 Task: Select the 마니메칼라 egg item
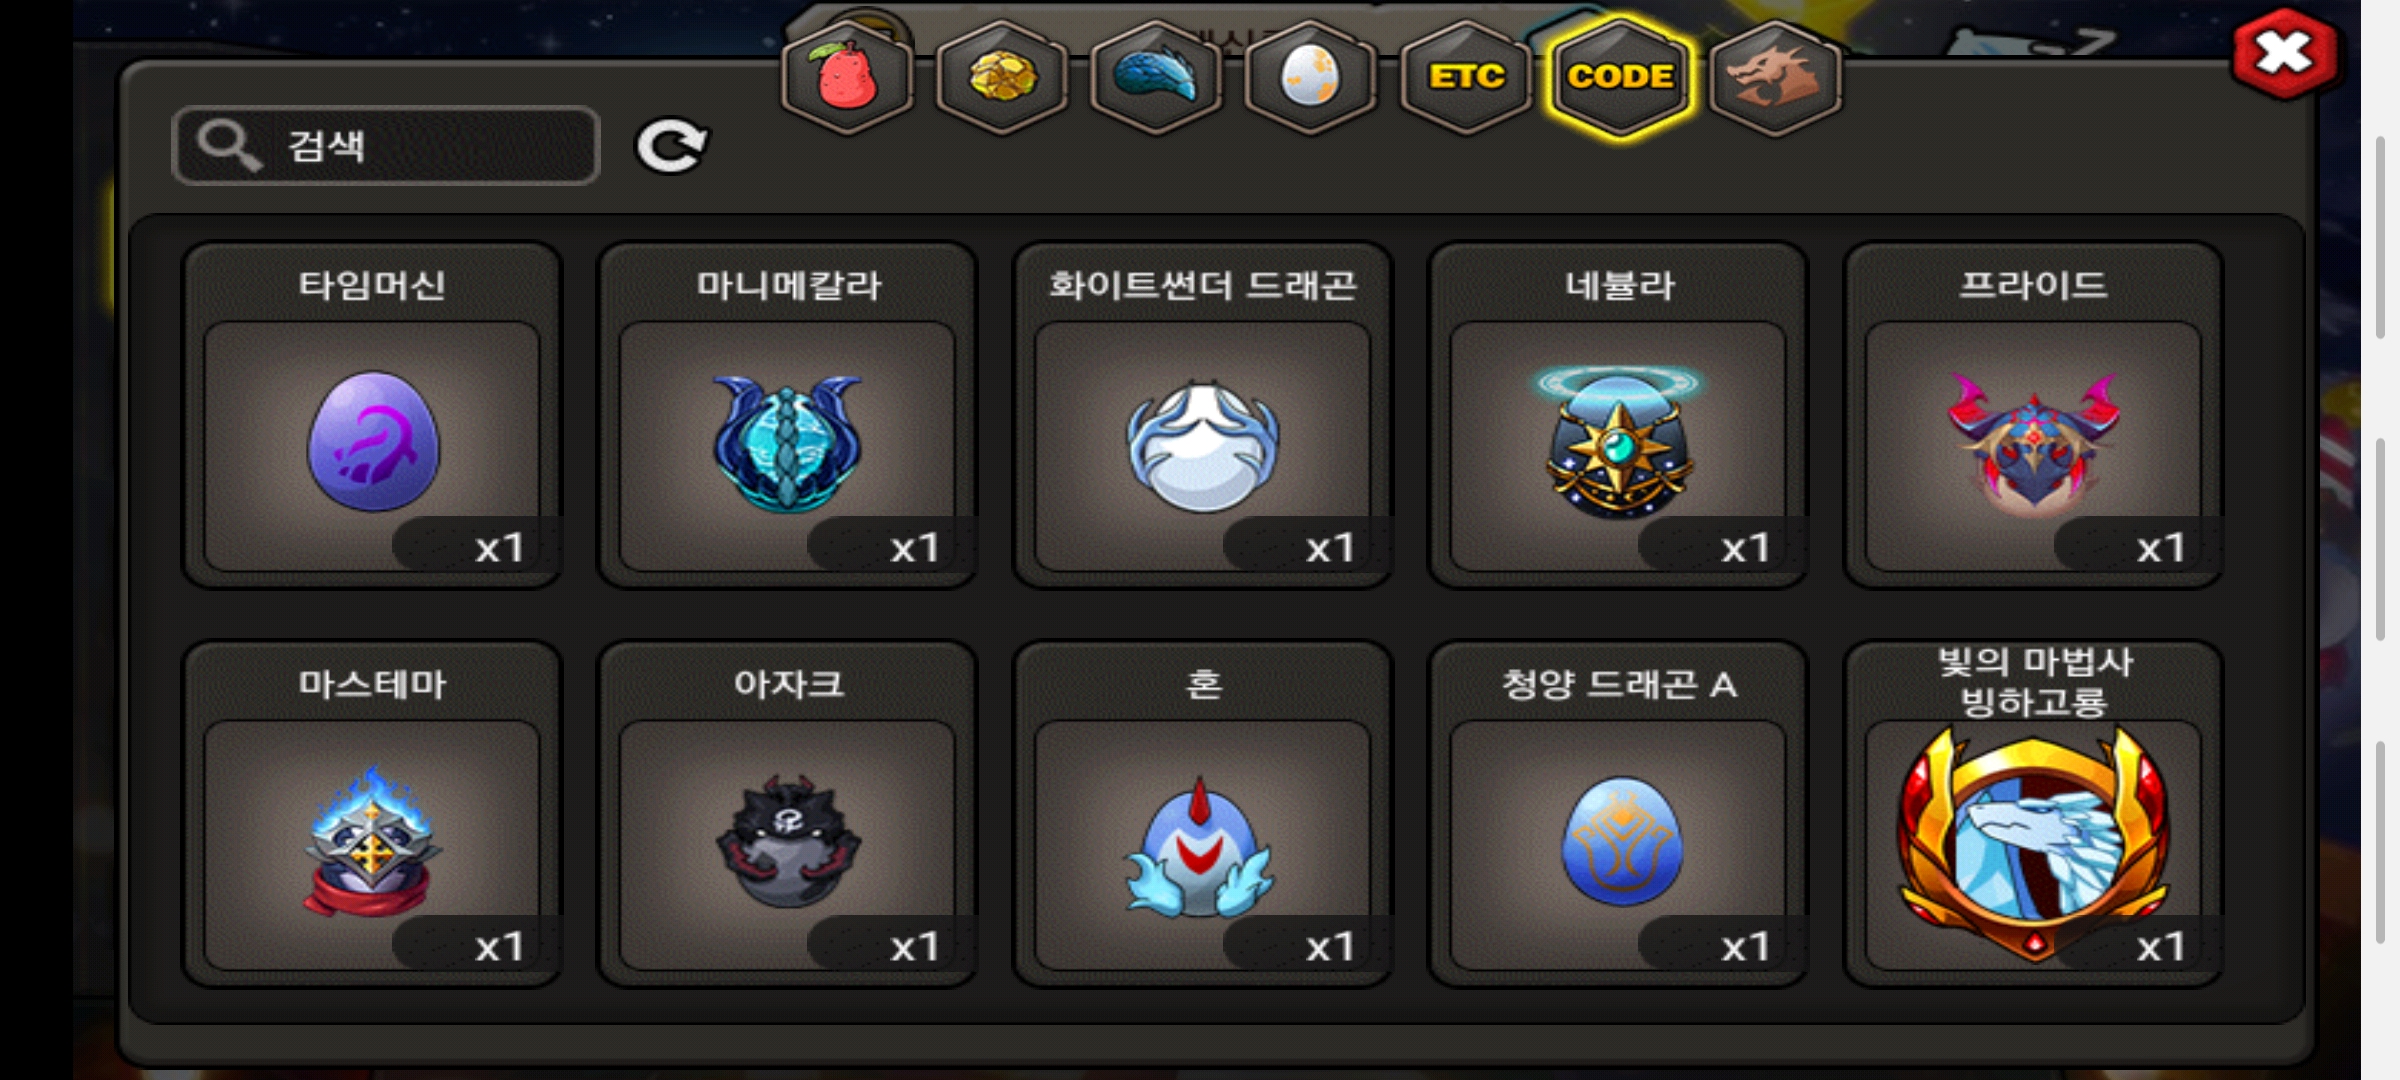[787, 415]
